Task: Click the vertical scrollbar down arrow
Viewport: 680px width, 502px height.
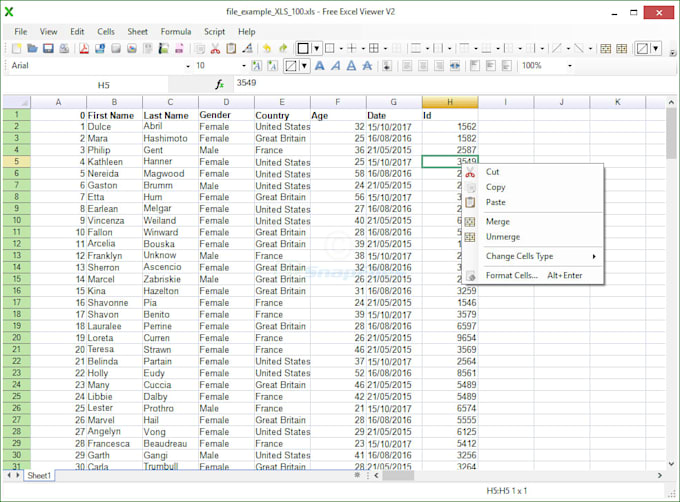Action: tap(671, 464)
